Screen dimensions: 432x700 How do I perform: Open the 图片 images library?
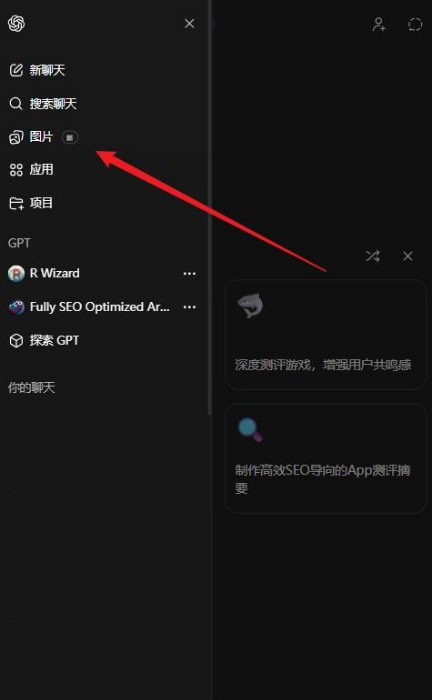pyautogui.click(x=41, y=137)
